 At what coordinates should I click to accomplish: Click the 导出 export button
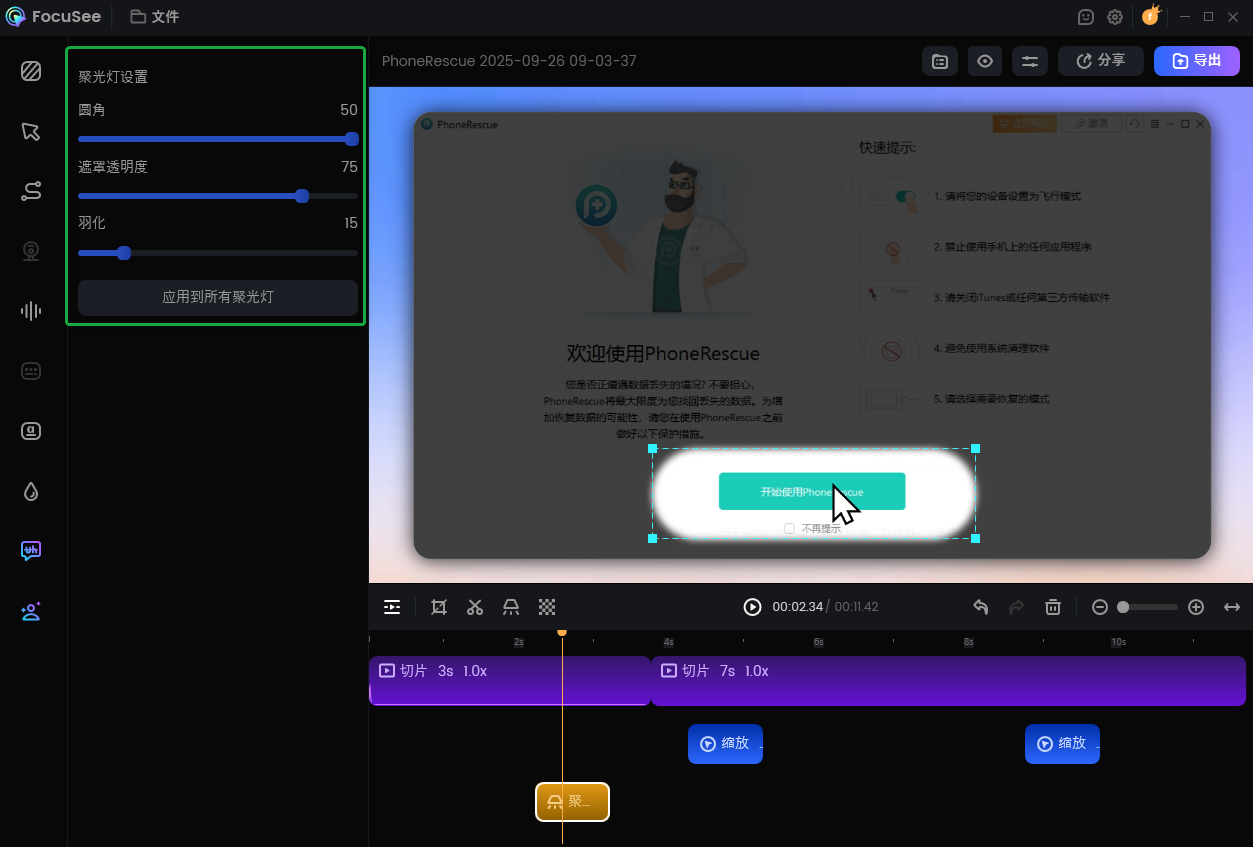pyautogui.click(x=1197, y=61)
